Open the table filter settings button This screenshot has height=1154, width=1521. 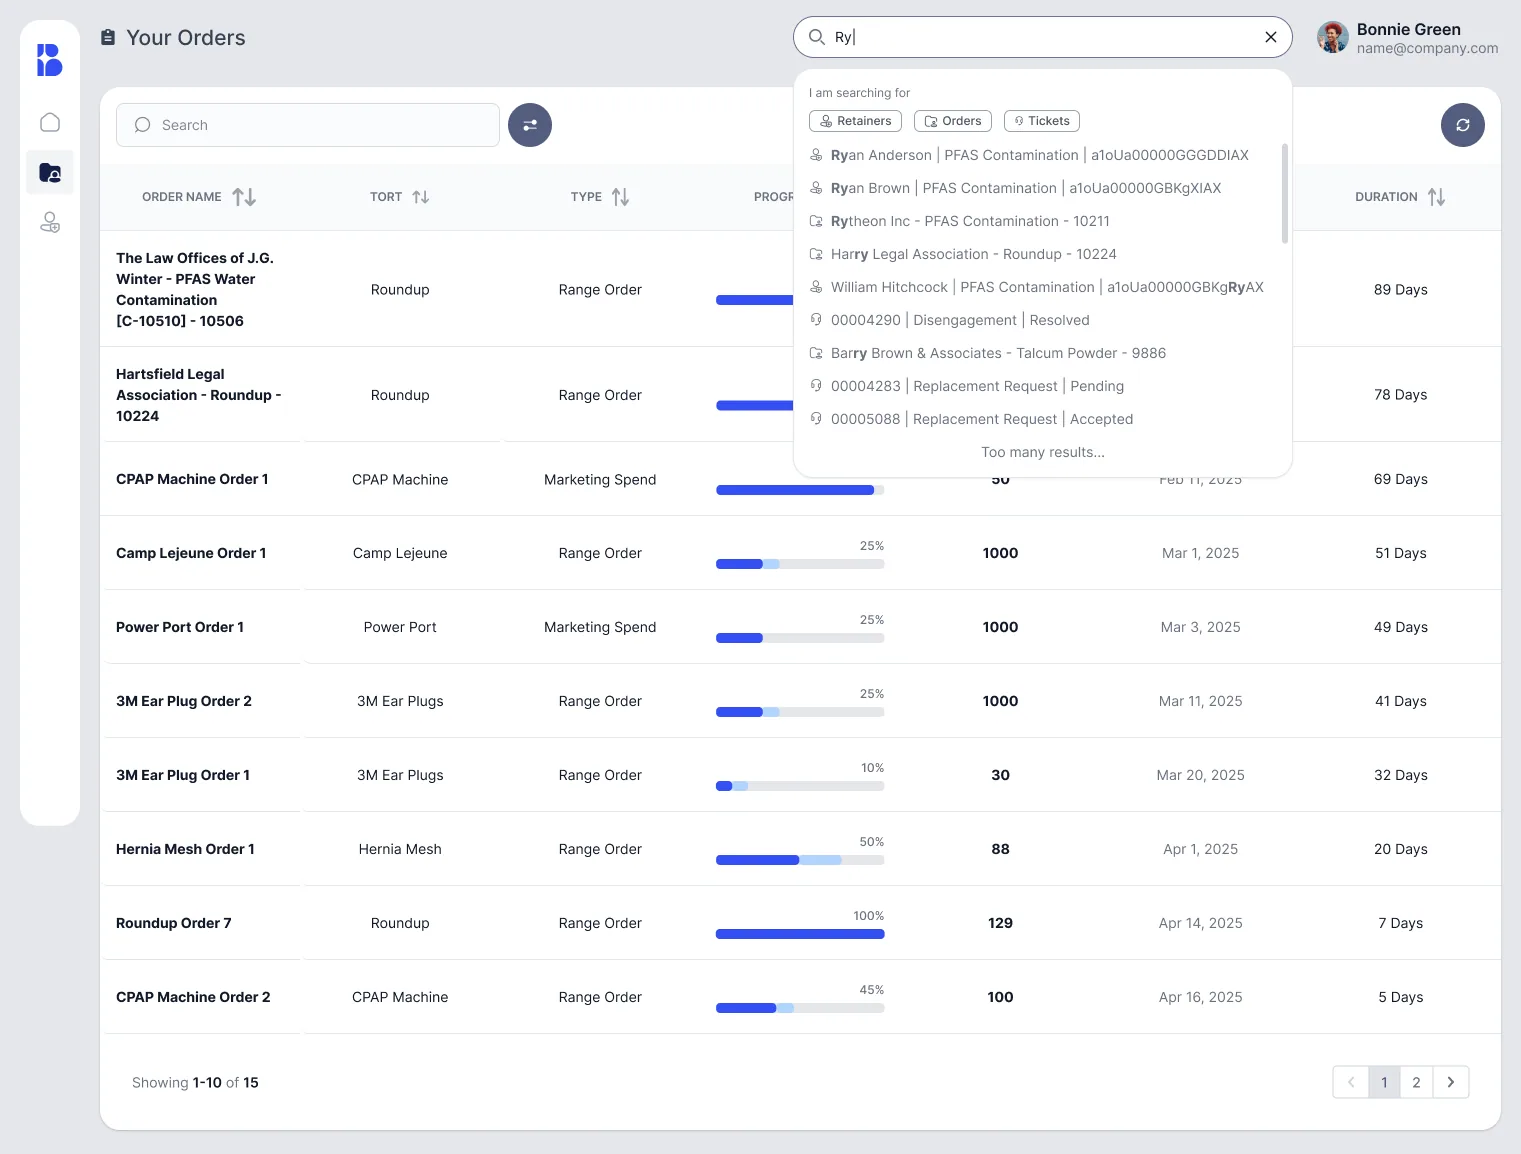(x=530, y=125)
